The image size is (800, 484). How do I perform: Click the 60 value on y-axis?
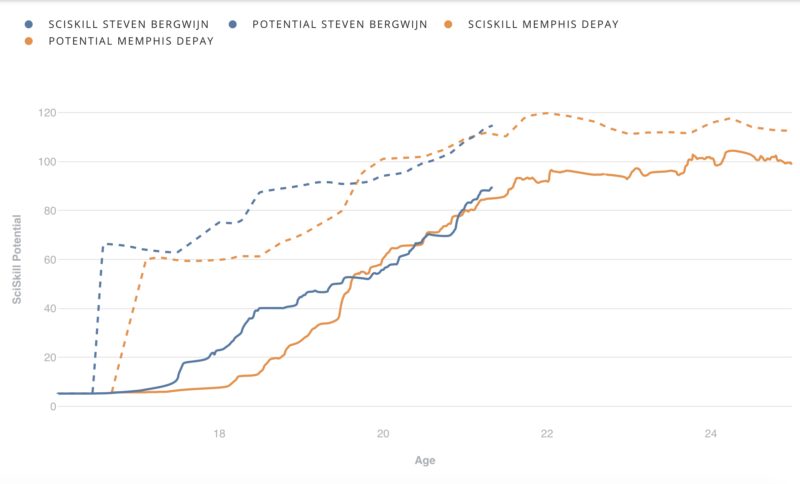[x=50, y=260]
